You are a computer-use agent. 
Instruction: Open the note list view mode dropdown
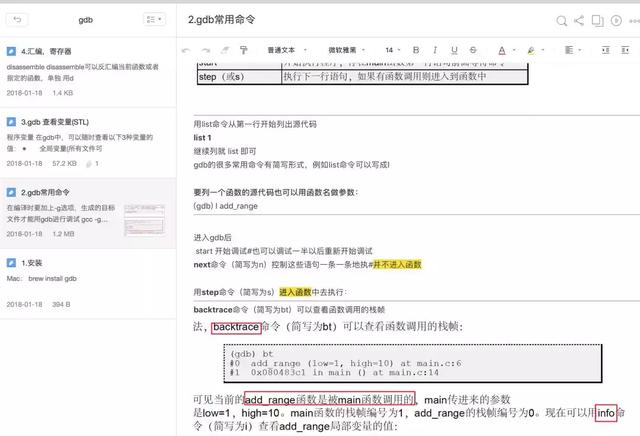[x=154, y=19]
